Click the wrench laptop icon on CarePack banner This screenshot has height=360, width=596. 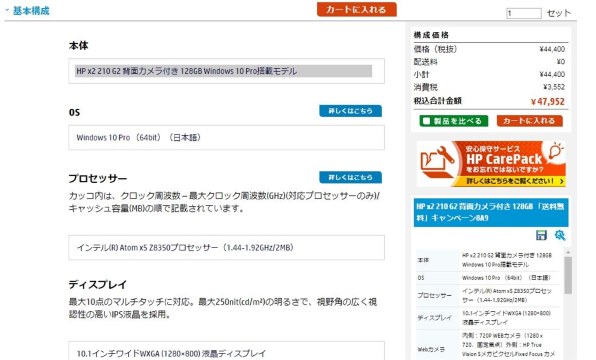[x=437, y=162]
